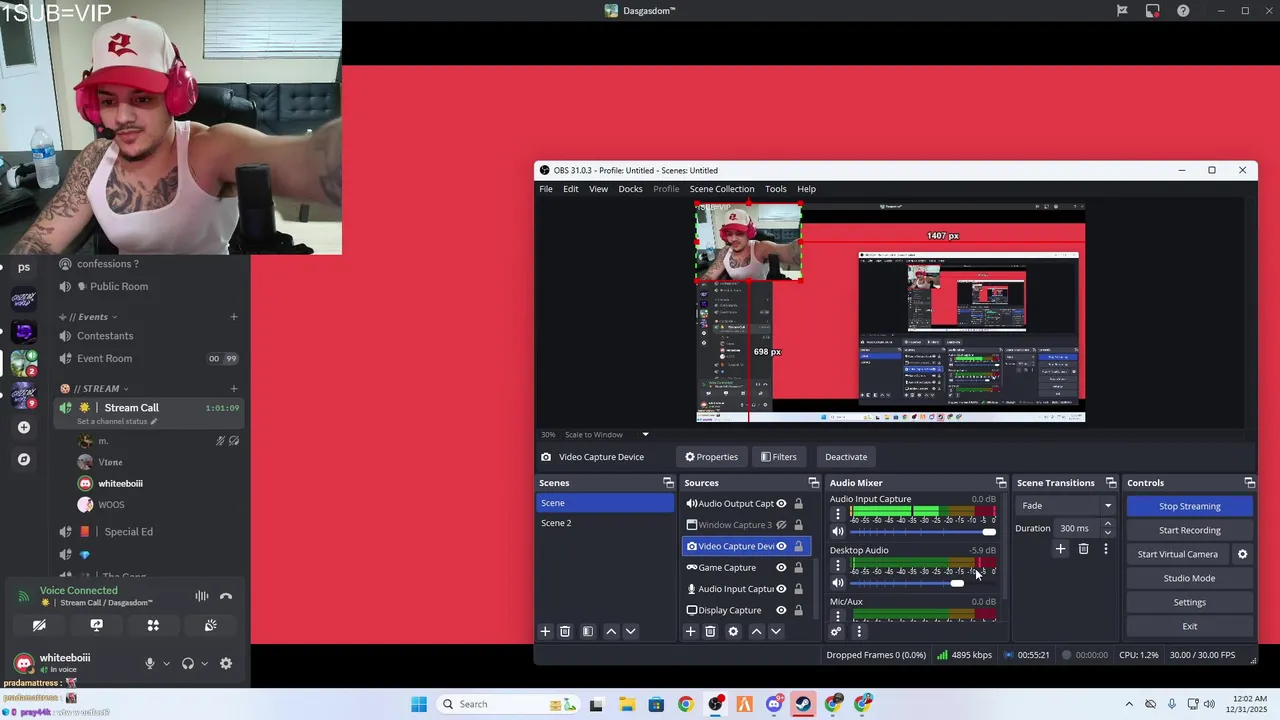The height and width of the screenshot is (720, 1280).
Task: Remove the scene transition with trash icon
Action: click(1083, 549)
